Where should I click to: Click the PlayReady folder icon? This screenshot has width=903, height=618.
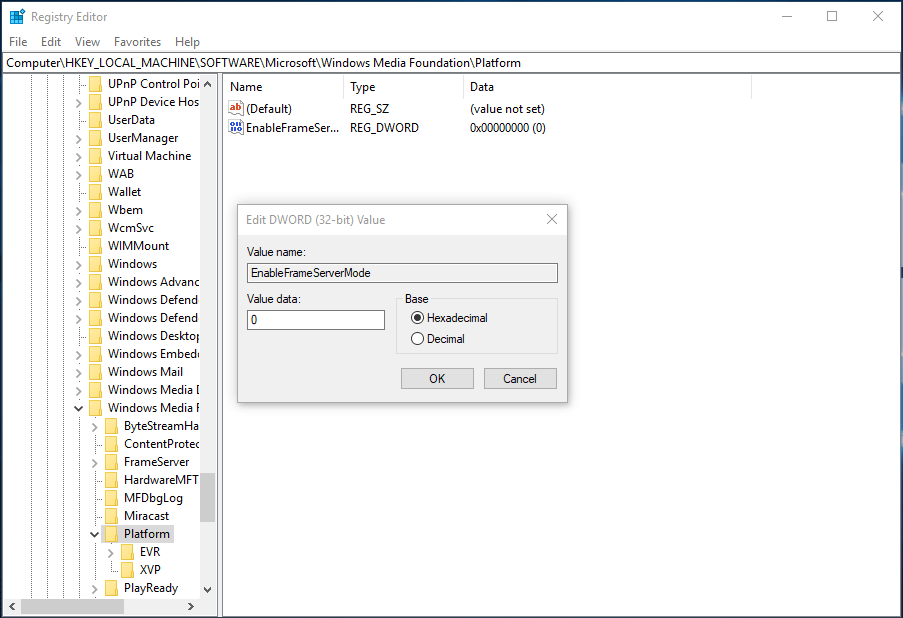pyautogui.click(x=111, y=588)
